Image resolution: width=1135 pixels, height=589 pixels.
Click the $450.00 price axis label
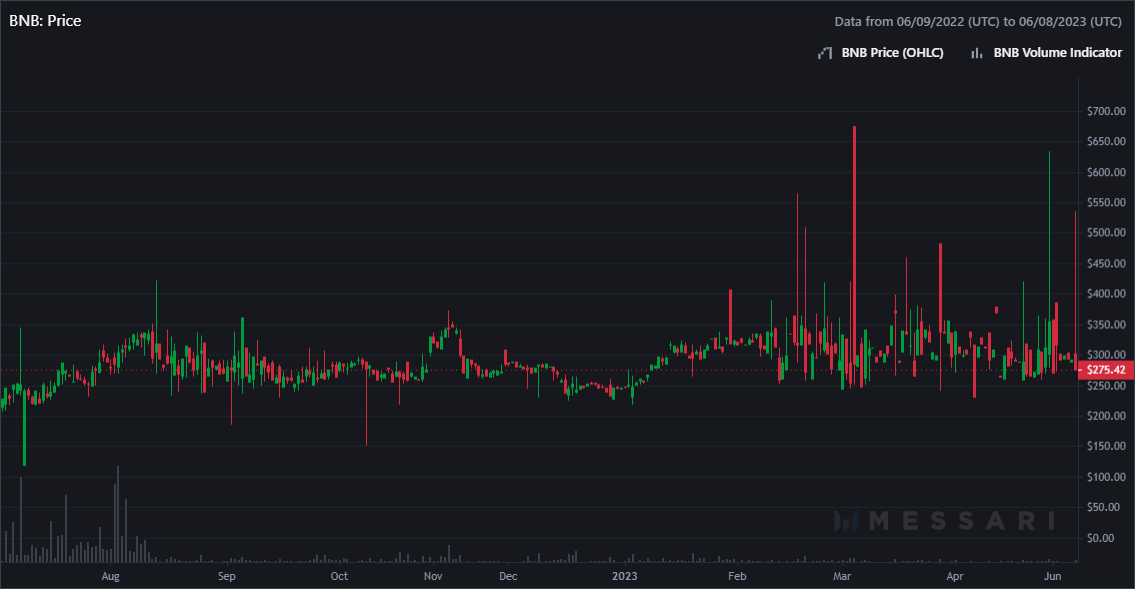coord(1106,263)
